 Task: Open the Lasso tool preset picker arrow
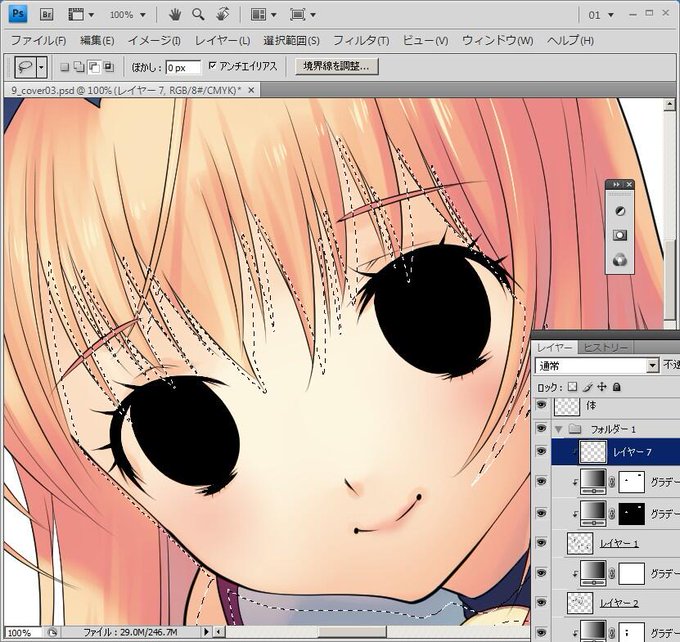[x=41, y=67]
